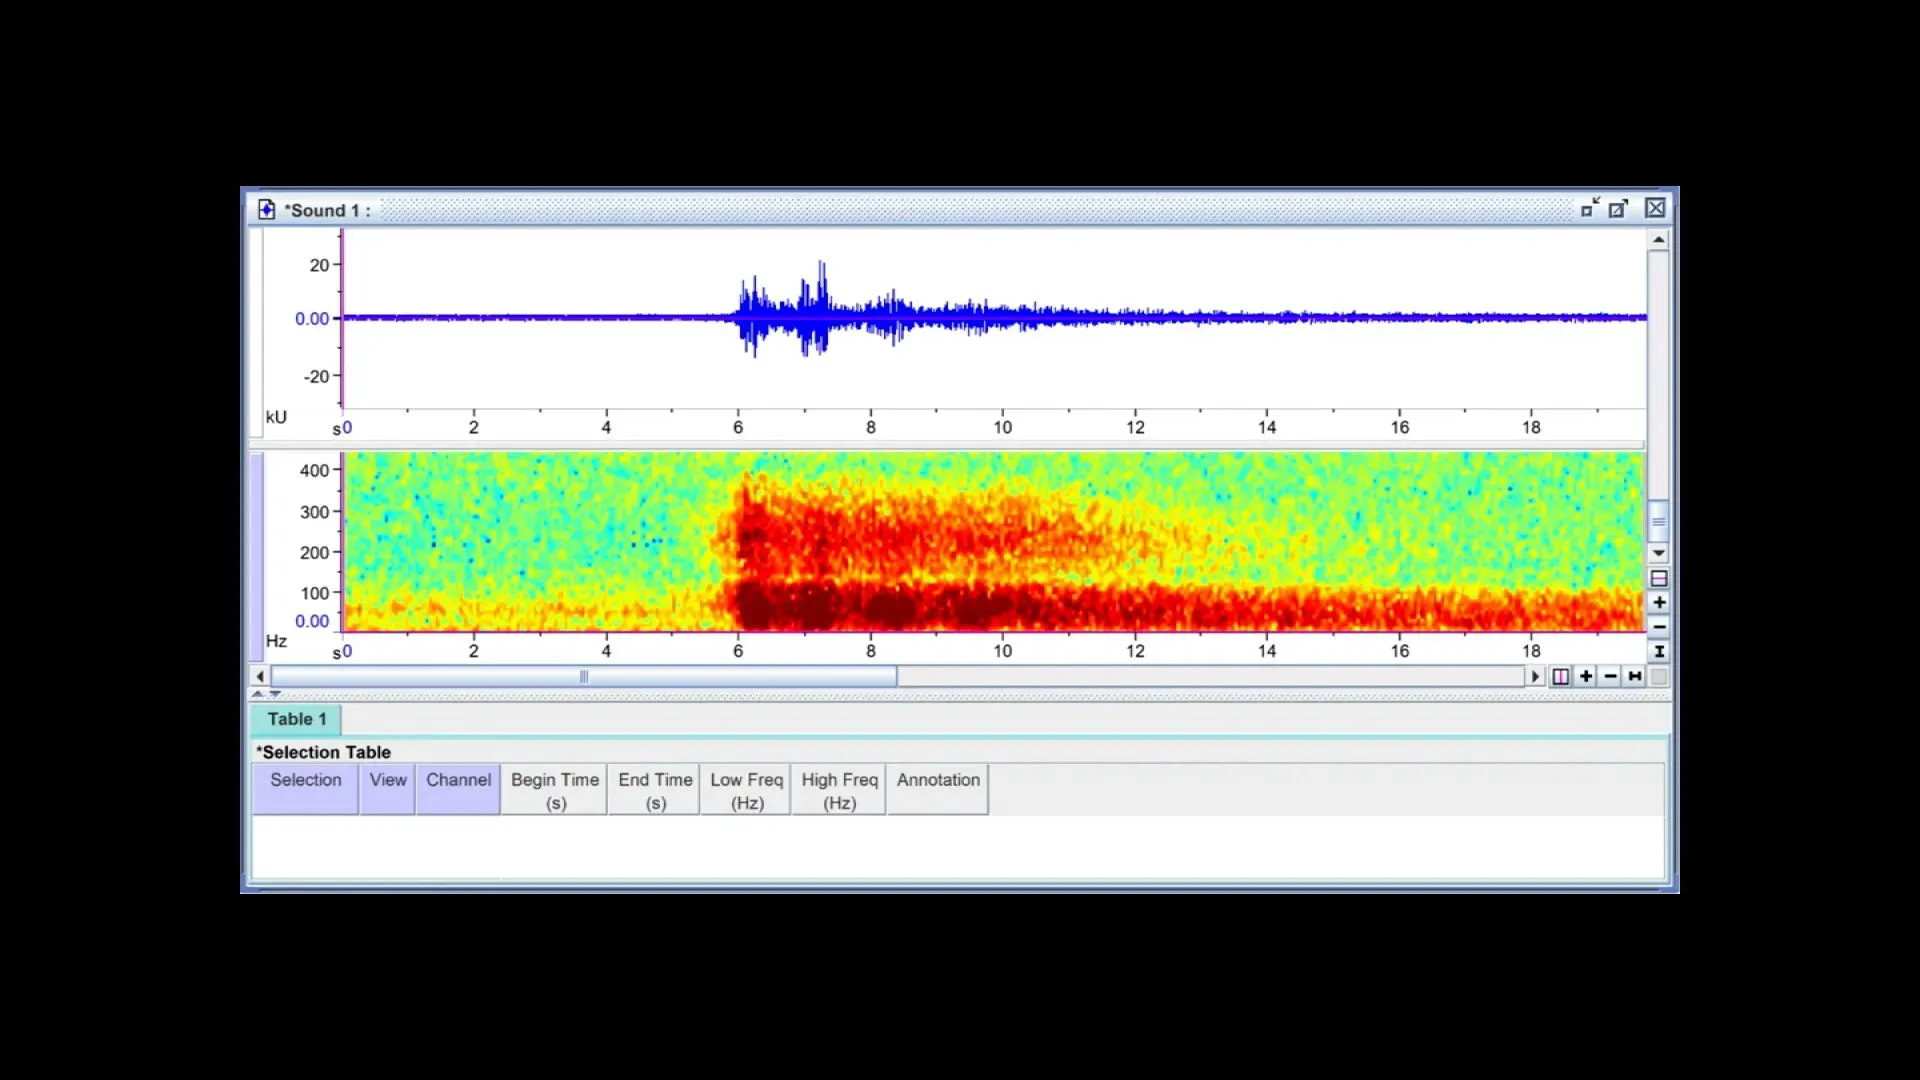
Task: Zoom to full horizontal time range
Action: [1635, 677]
